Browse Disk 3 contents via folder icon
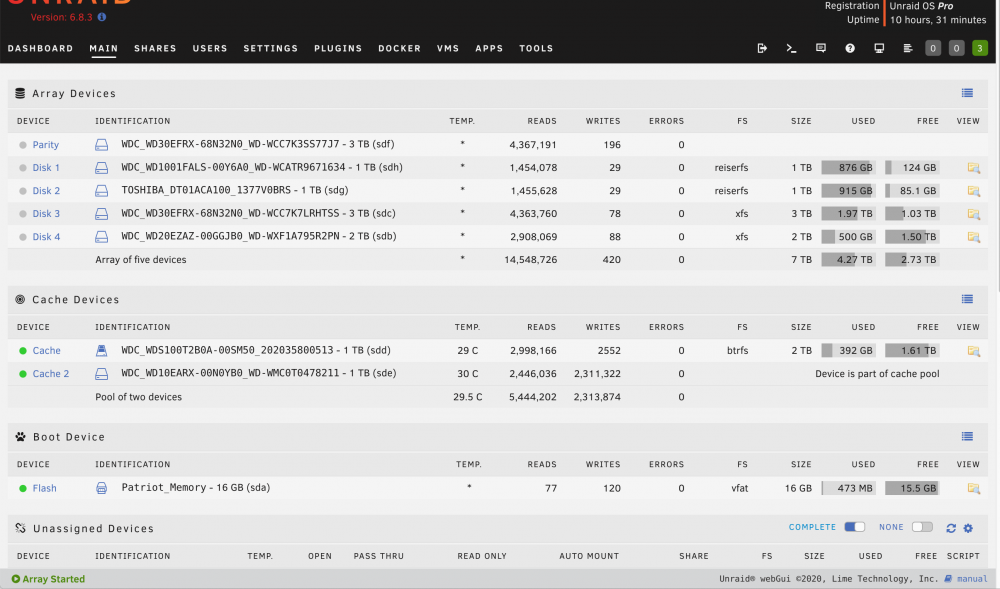This screenshot has width=1000, height=589. (x=973, y=214)
